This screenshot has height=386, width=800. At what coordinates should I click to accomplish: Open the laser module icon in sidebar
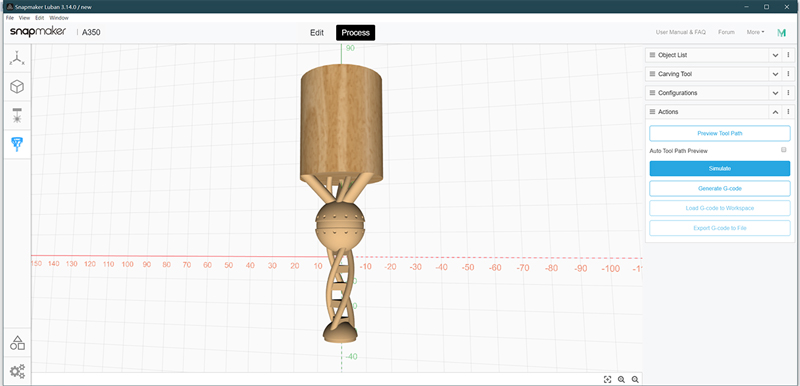click(17, 116)
